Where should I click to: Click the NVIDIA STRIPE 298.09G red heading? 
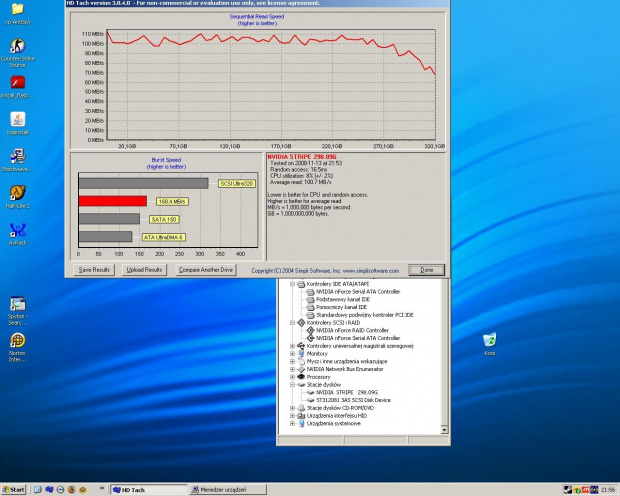tap(302, 157)
